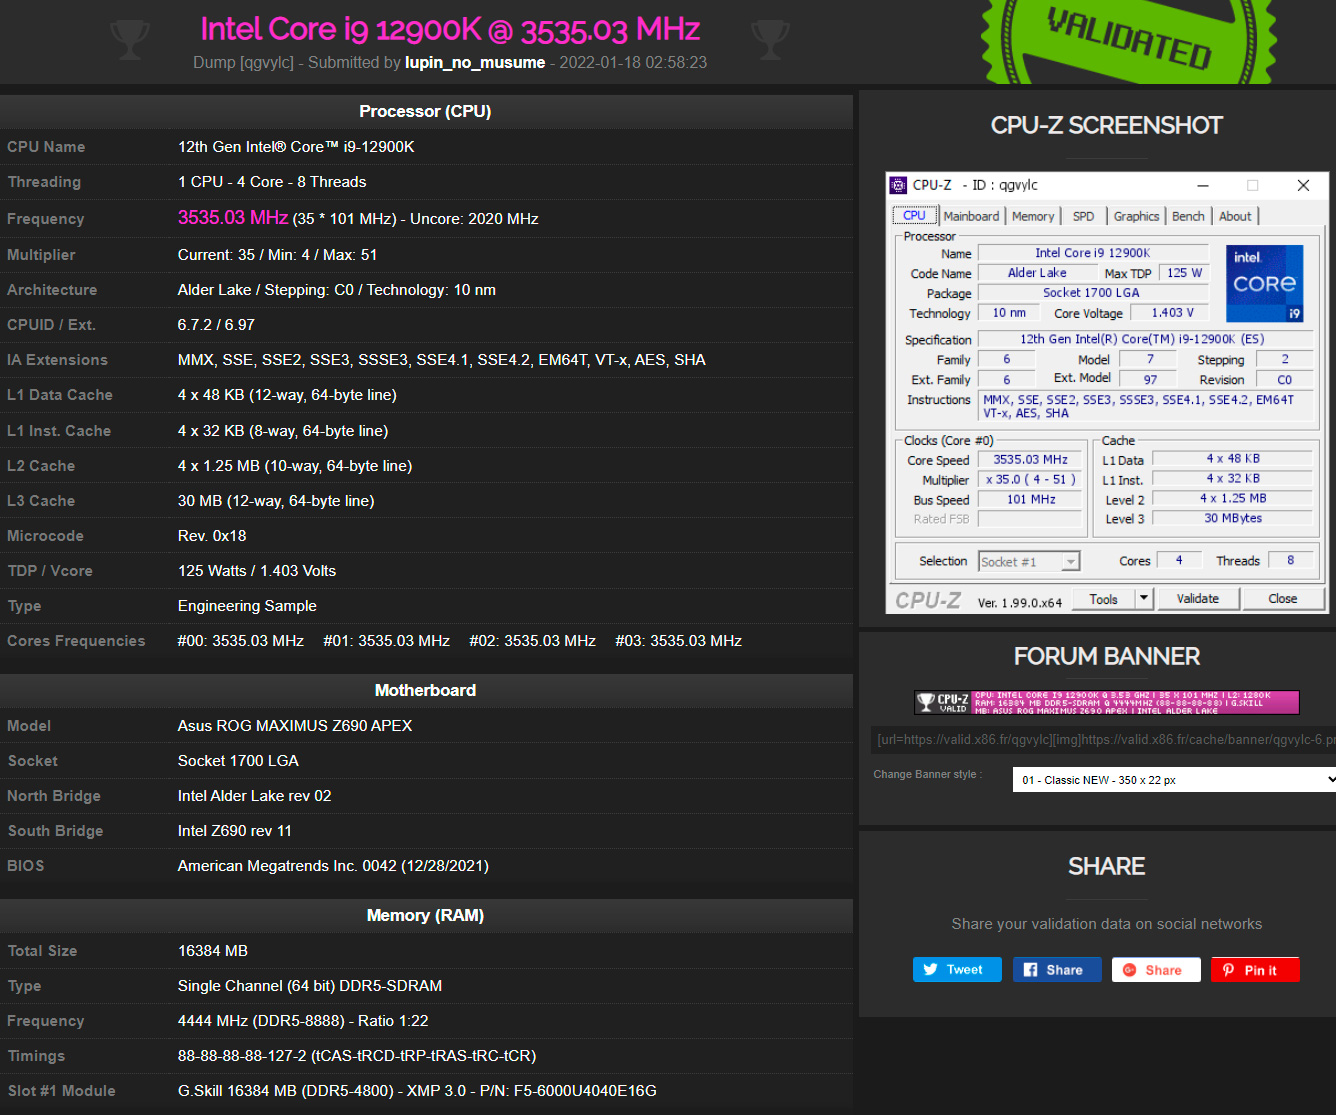Select the CPU tab in CPU-Z window

914,216
